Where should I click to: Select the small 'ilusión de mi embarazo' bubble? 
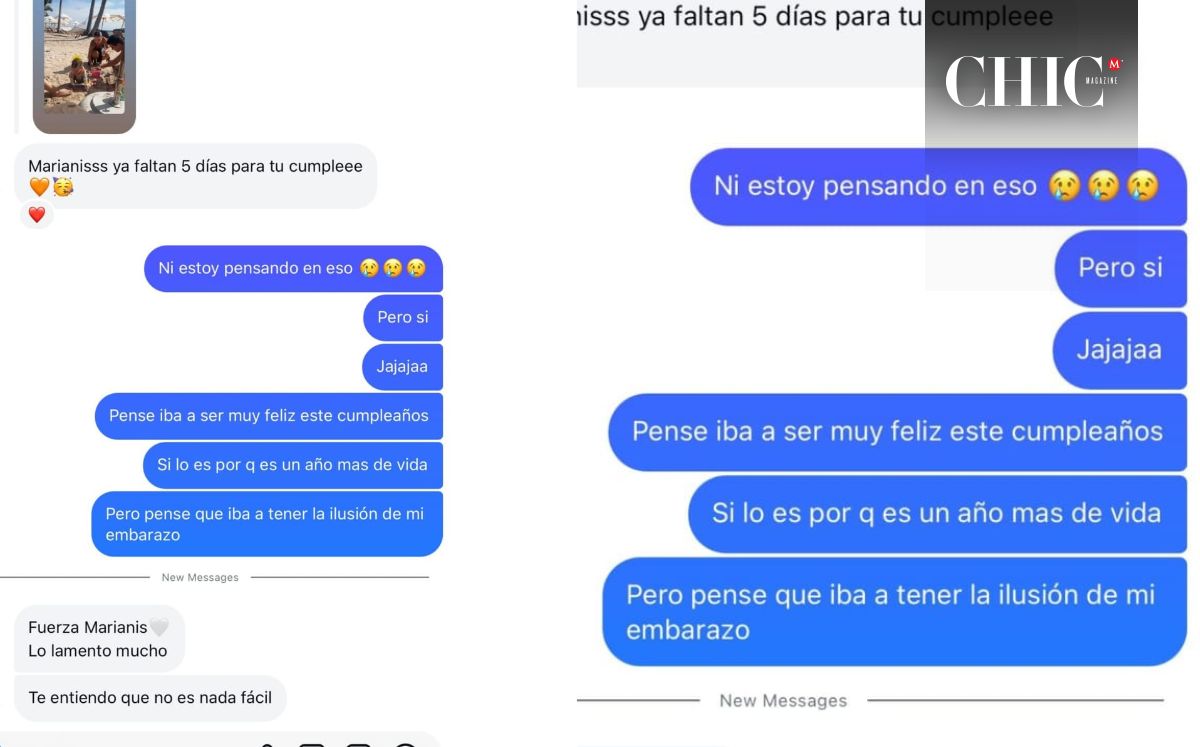coord(267,524)
